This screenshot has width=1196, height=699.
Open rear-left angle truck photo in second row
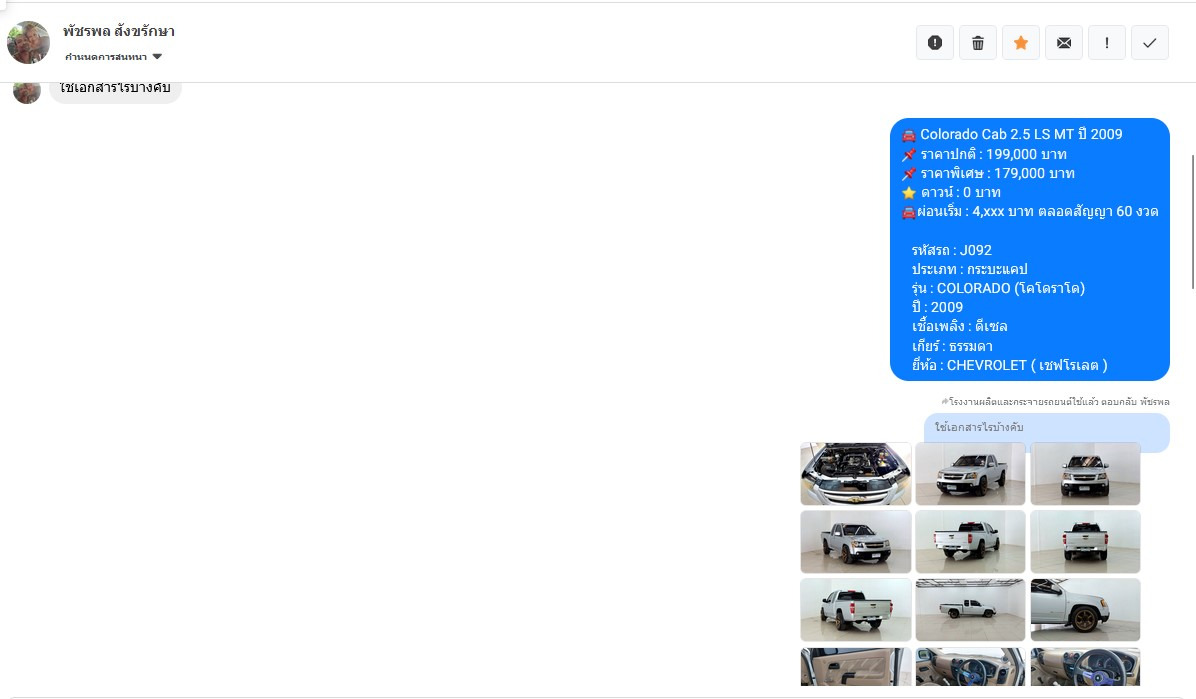pos(970,542)
